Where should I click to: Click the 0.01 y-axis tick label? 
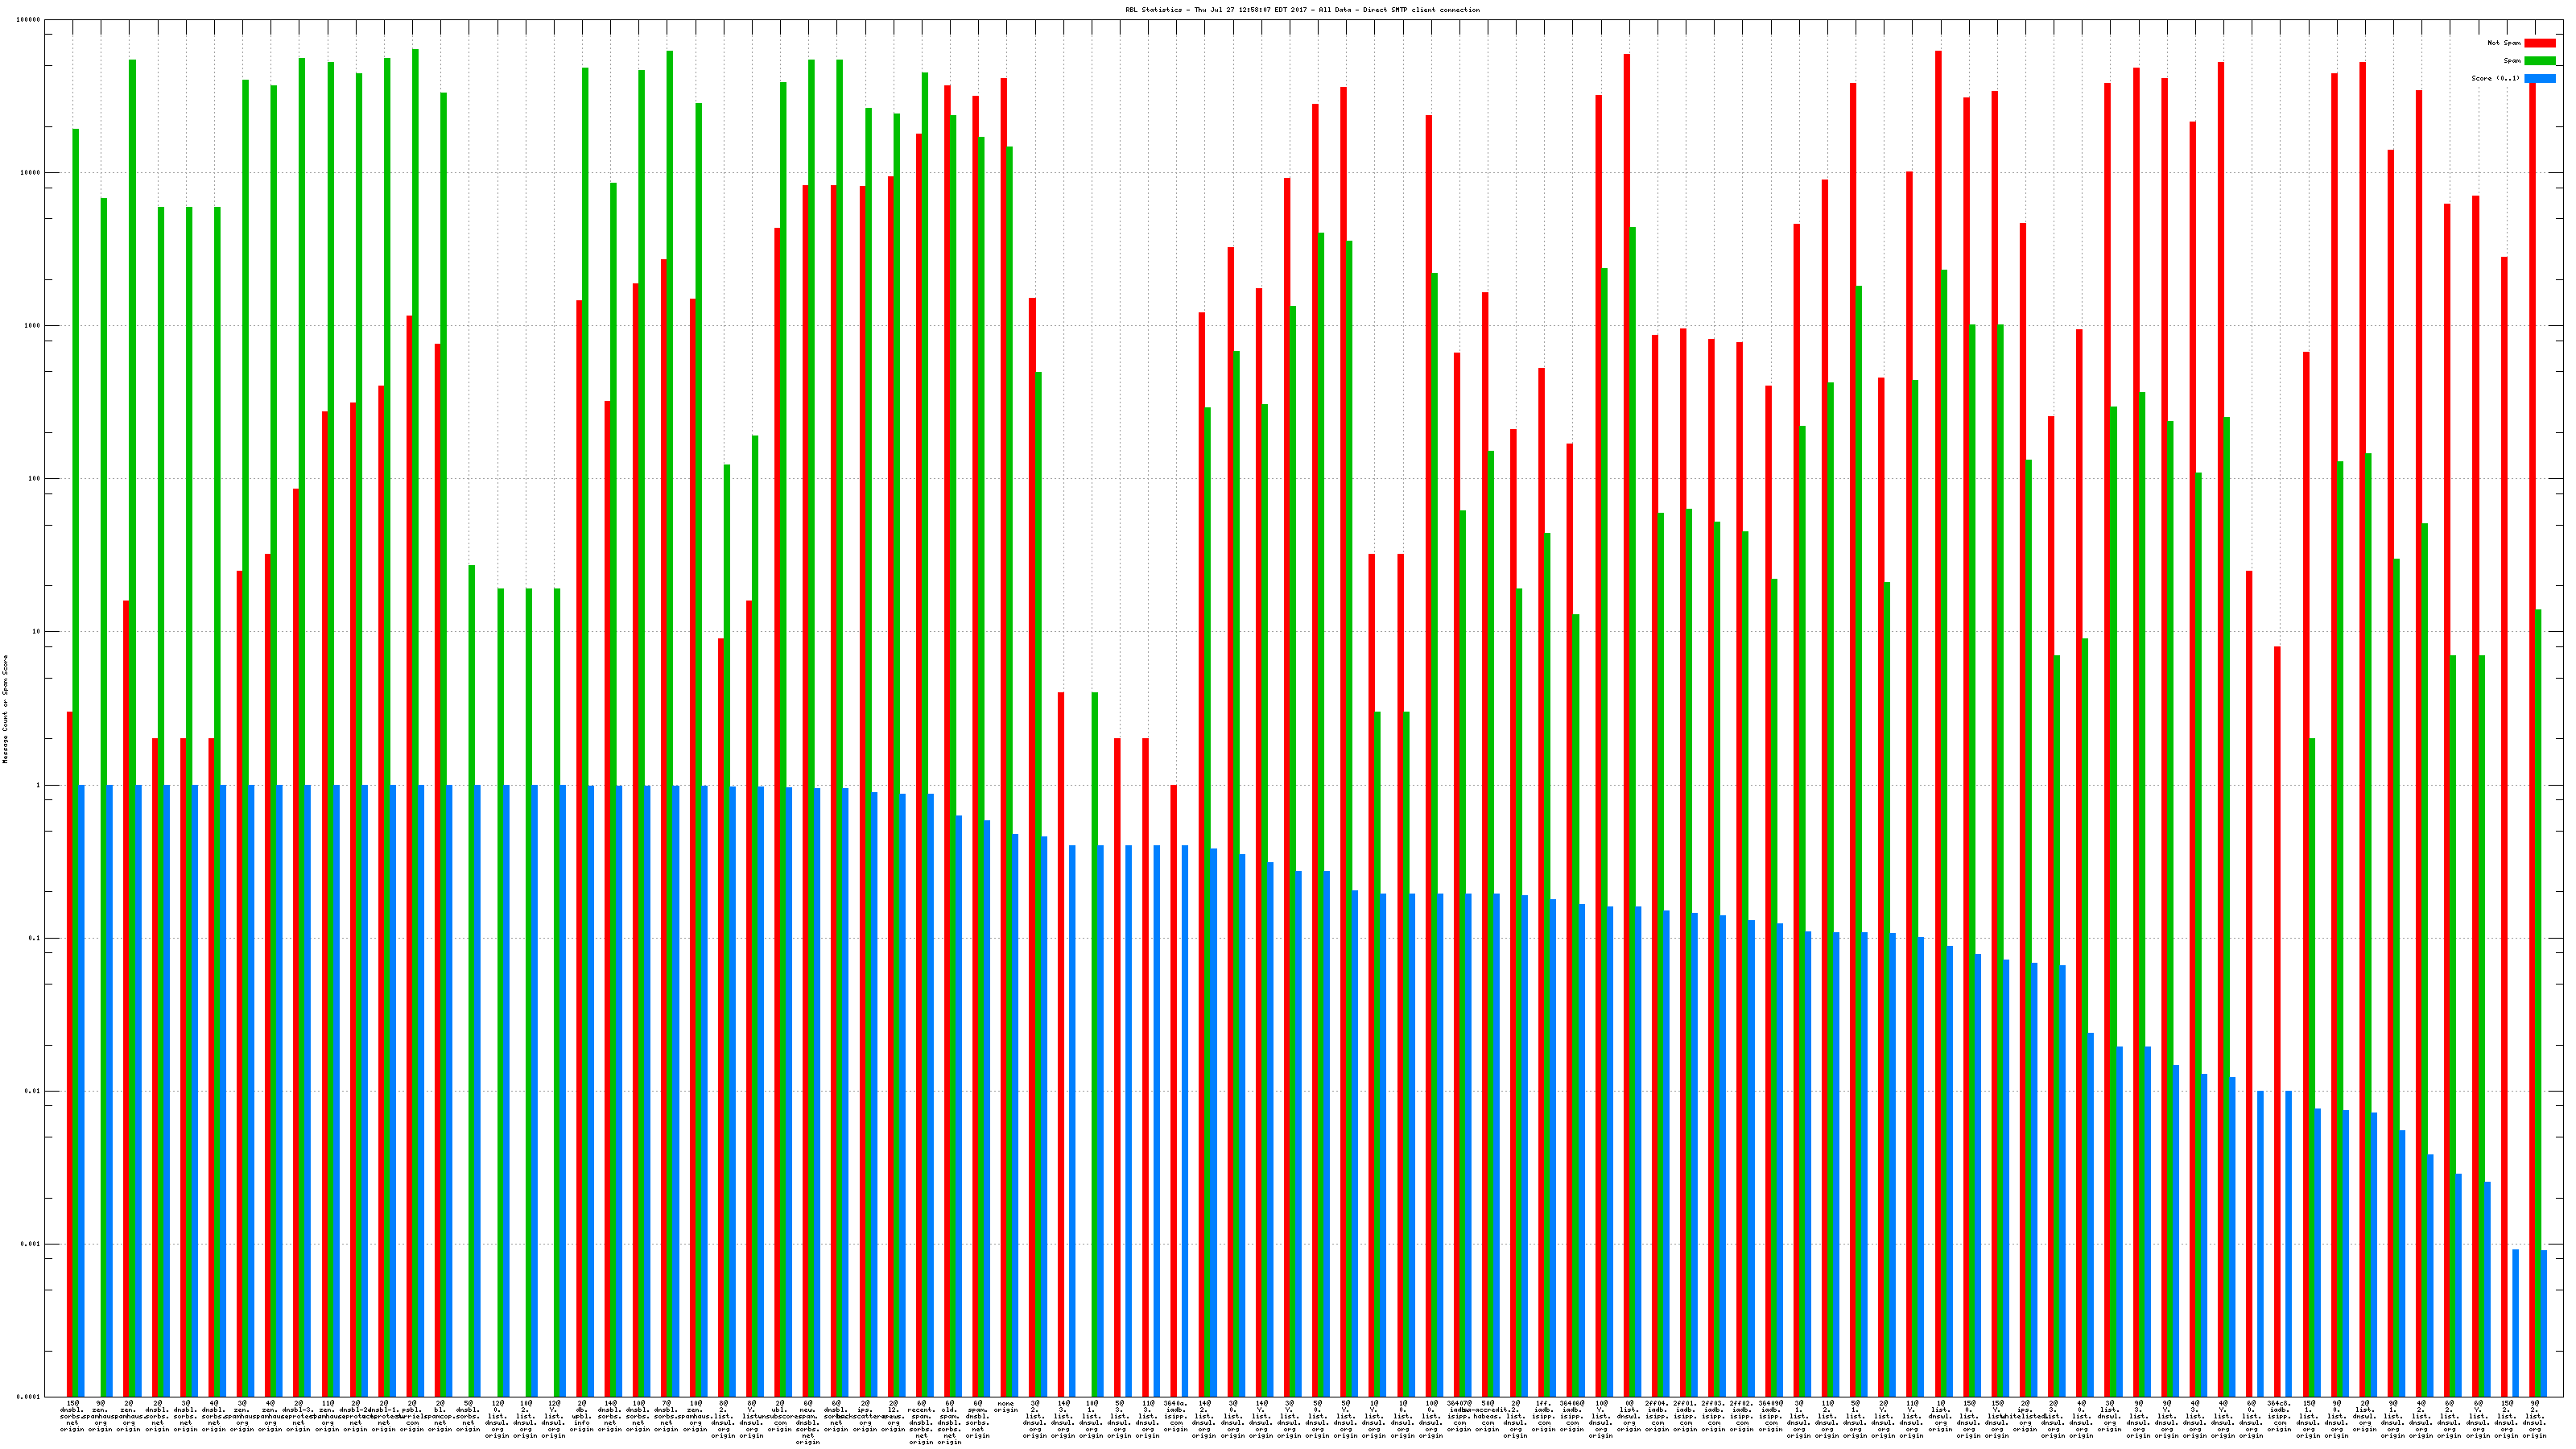pos(31,1091)
